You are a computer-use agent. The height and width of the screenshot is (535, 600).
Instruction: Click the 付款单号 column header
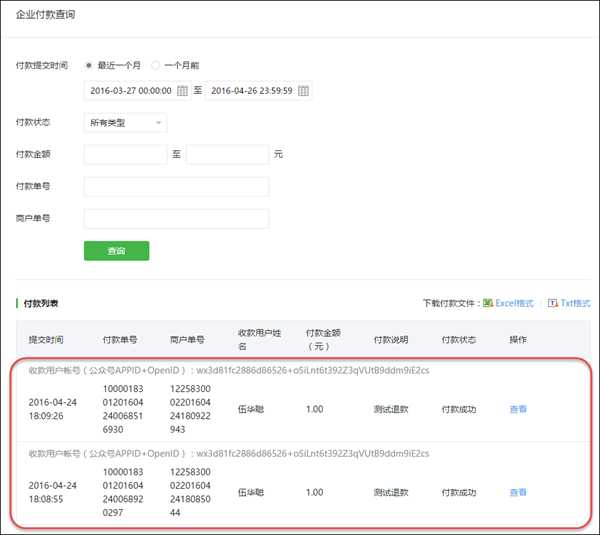pos(120,339)
